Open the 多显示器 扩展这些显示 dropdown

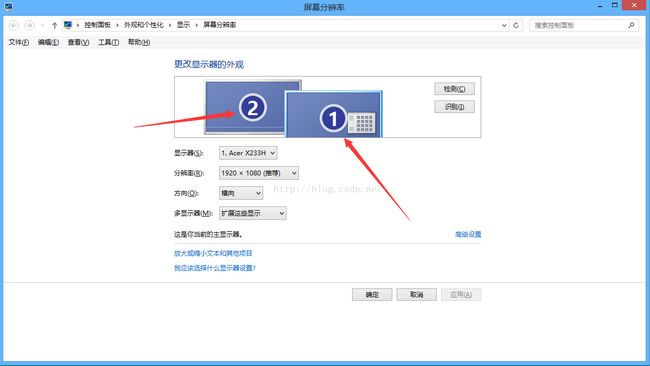pyautogui.click(x=252, y=213)
